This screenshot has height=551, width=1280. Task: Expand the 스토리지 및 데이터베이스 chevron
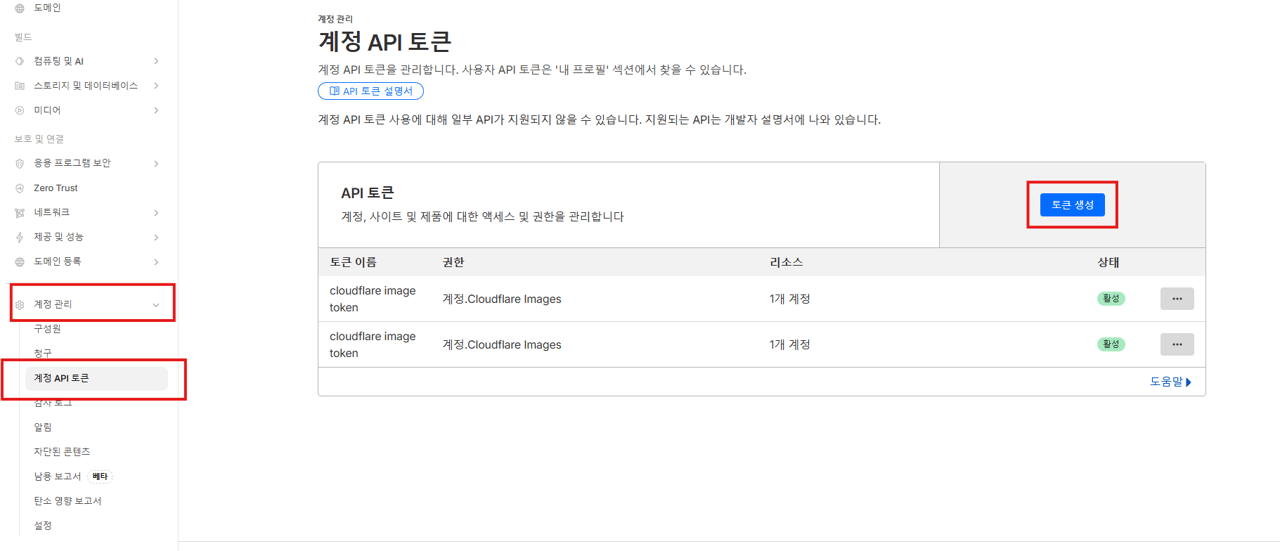(x=156, y=86)
